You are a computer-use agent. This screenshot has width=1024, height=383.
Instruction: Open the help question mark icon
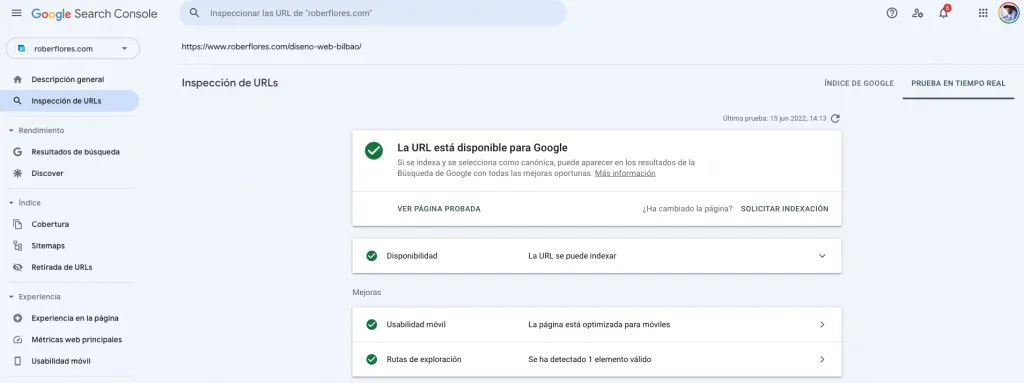pyautogui.click(x=891, y=13)
